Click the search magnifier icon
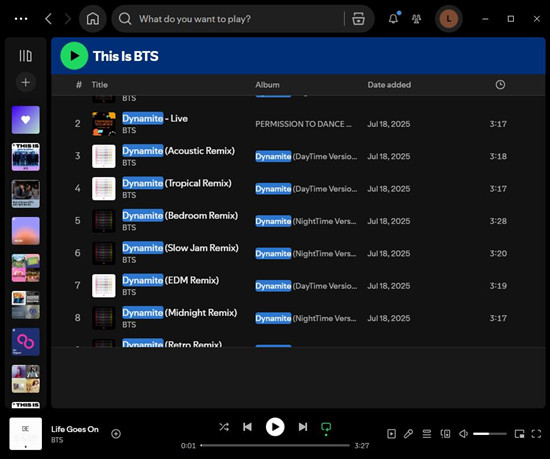Image resolution: width=550 pixels, height=459 pixels. [x=125, y=19]
